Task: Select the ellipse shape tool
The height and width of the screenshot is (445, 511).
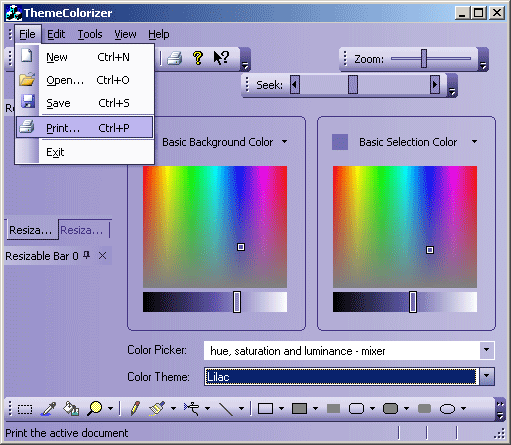Action: 447,409
